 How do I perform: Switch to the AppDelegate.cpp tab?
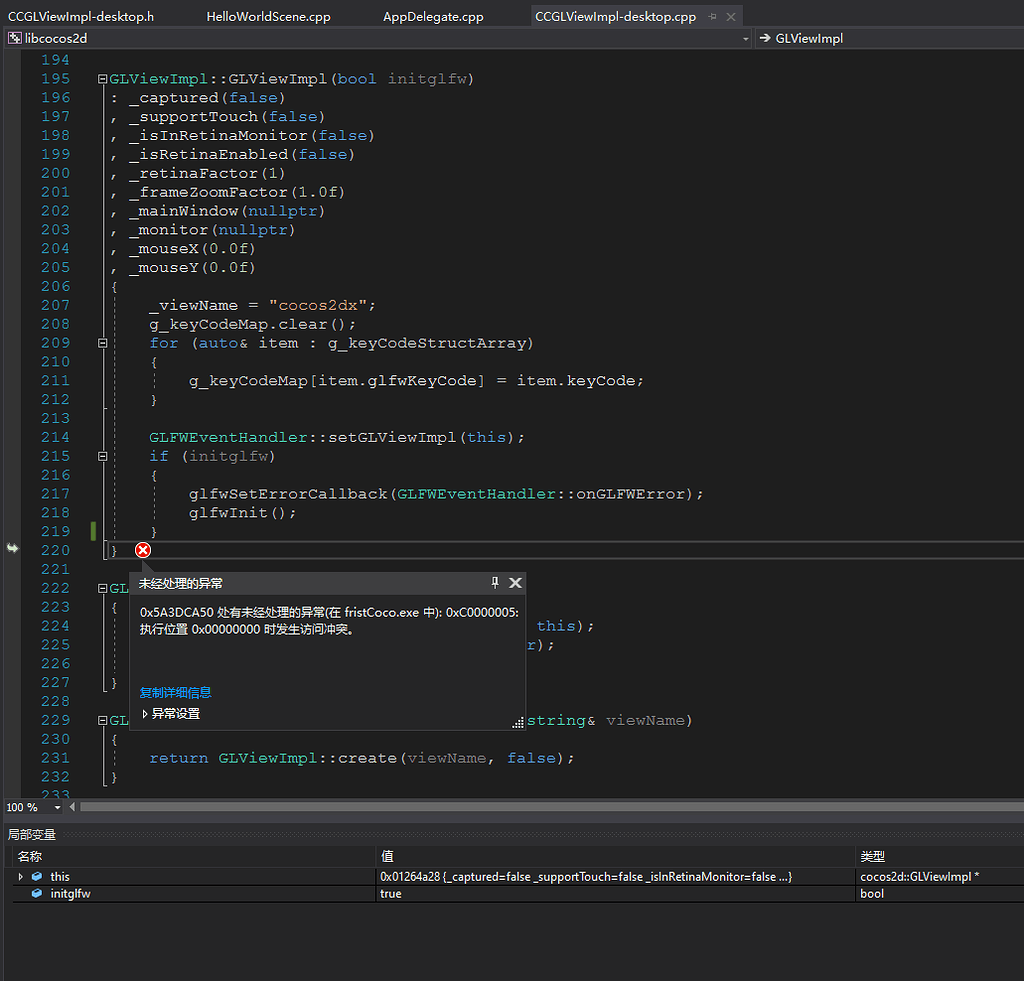(x=432, y=16)
